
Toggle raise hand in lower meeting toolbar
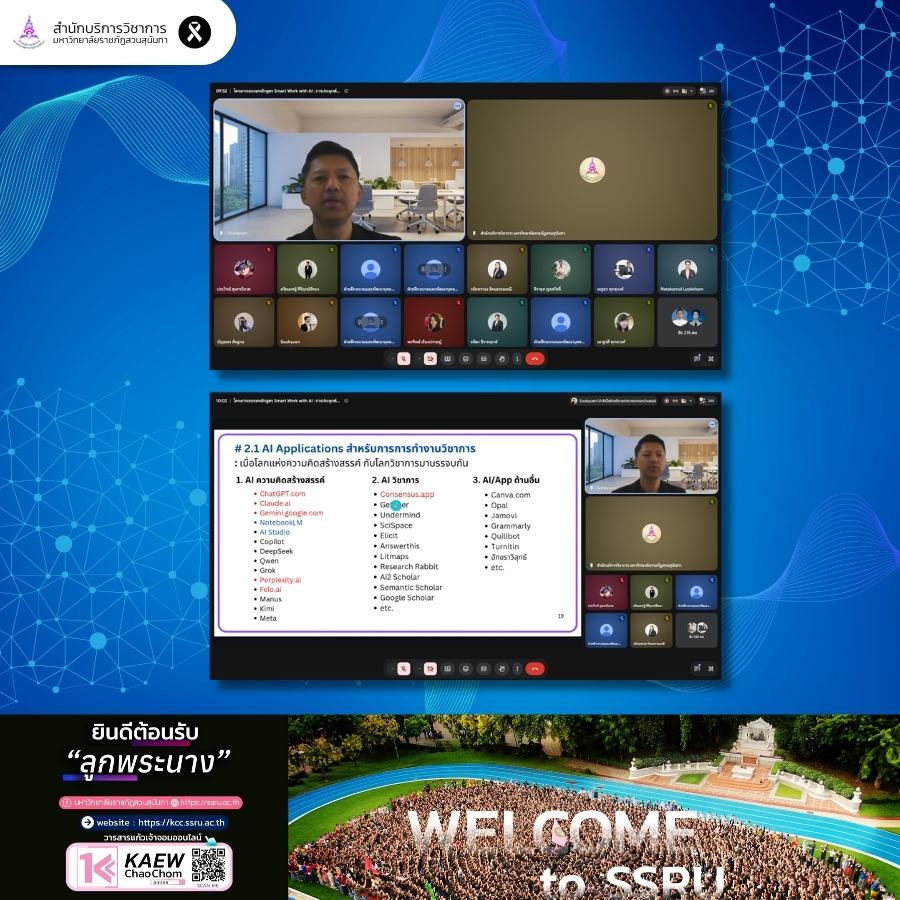pyautogui.click(x=502, y=669)
